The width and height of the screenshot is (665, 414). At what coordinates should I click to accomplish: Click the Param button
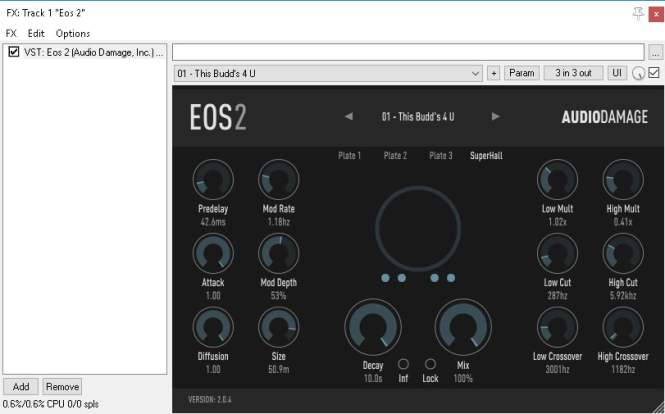point(522,73)
